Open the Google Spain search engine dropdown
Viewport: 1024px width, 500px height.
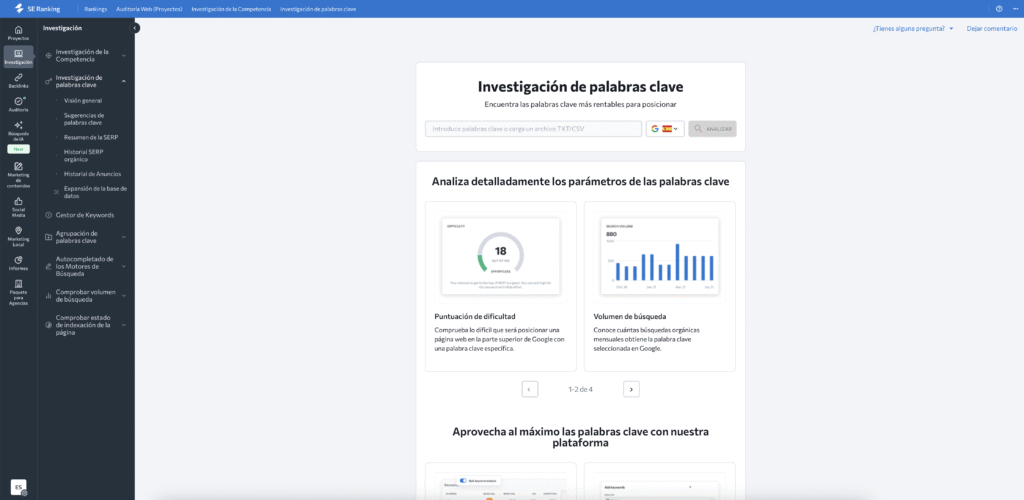point(665,129)
